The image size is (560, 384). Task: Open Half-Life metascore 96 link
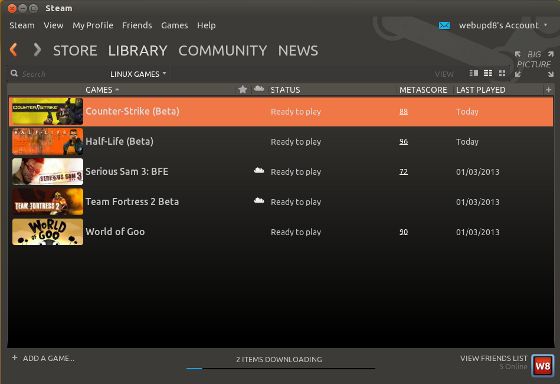tap(404, 141)
